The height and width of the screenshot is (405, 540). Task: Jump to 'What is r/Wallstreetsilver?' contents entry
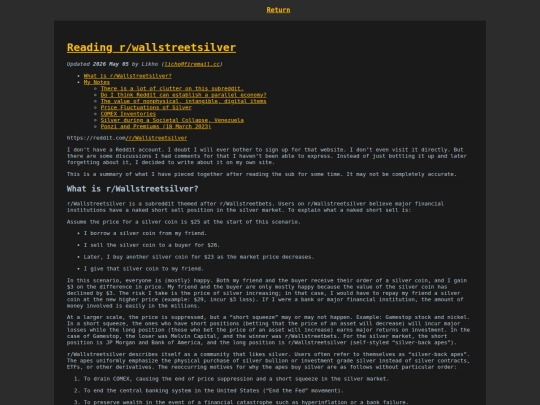(x=127, y=76)
